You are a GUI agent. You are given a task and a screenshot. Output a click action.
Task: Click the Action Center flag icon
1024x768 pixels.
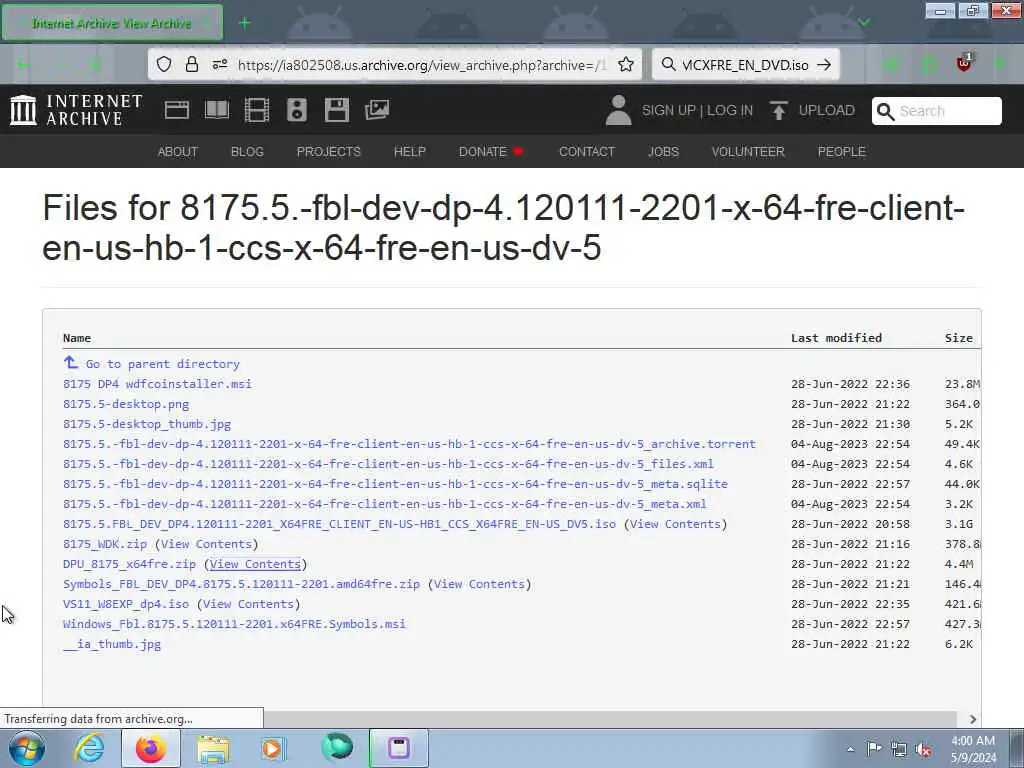coord(874,748)
